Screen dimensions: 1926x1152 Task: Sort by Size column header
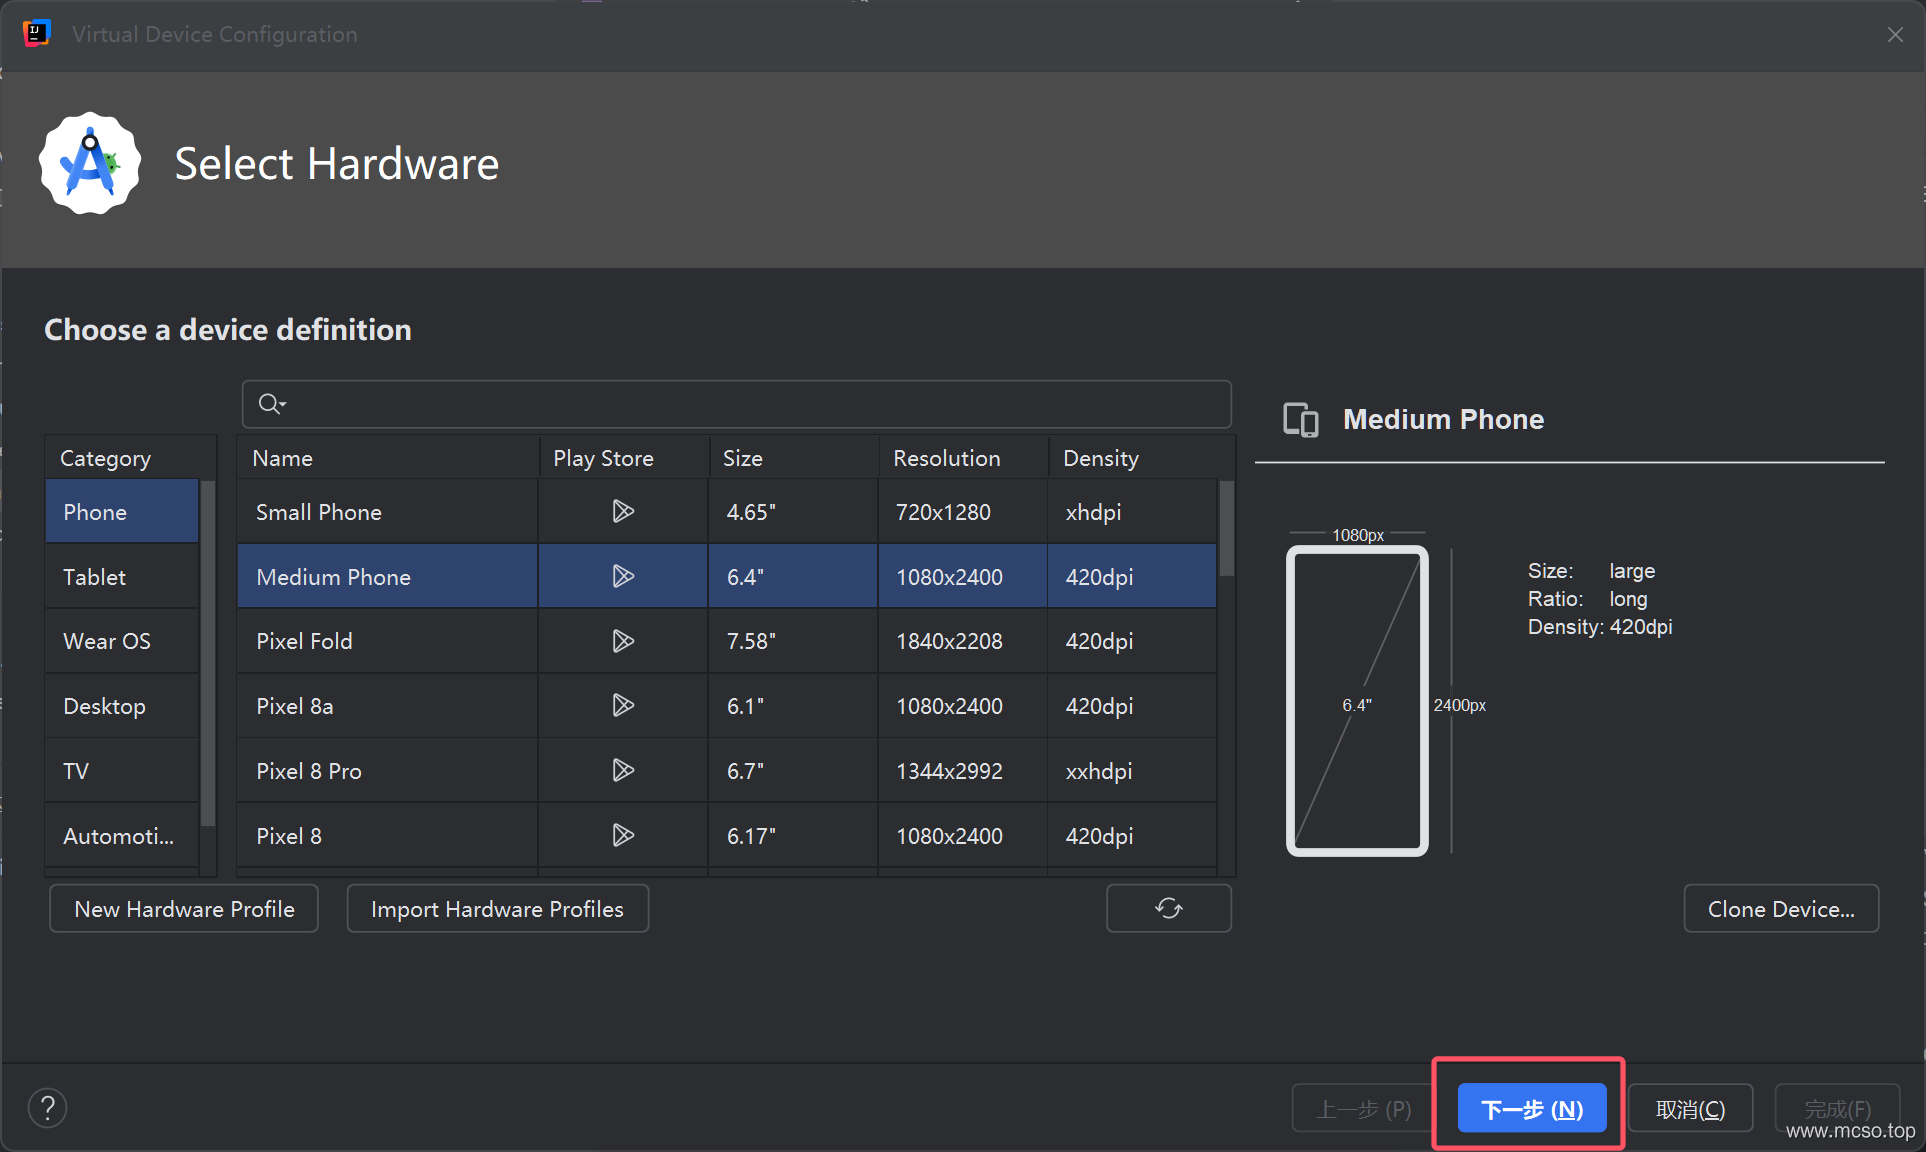click(x=794, y=458)
